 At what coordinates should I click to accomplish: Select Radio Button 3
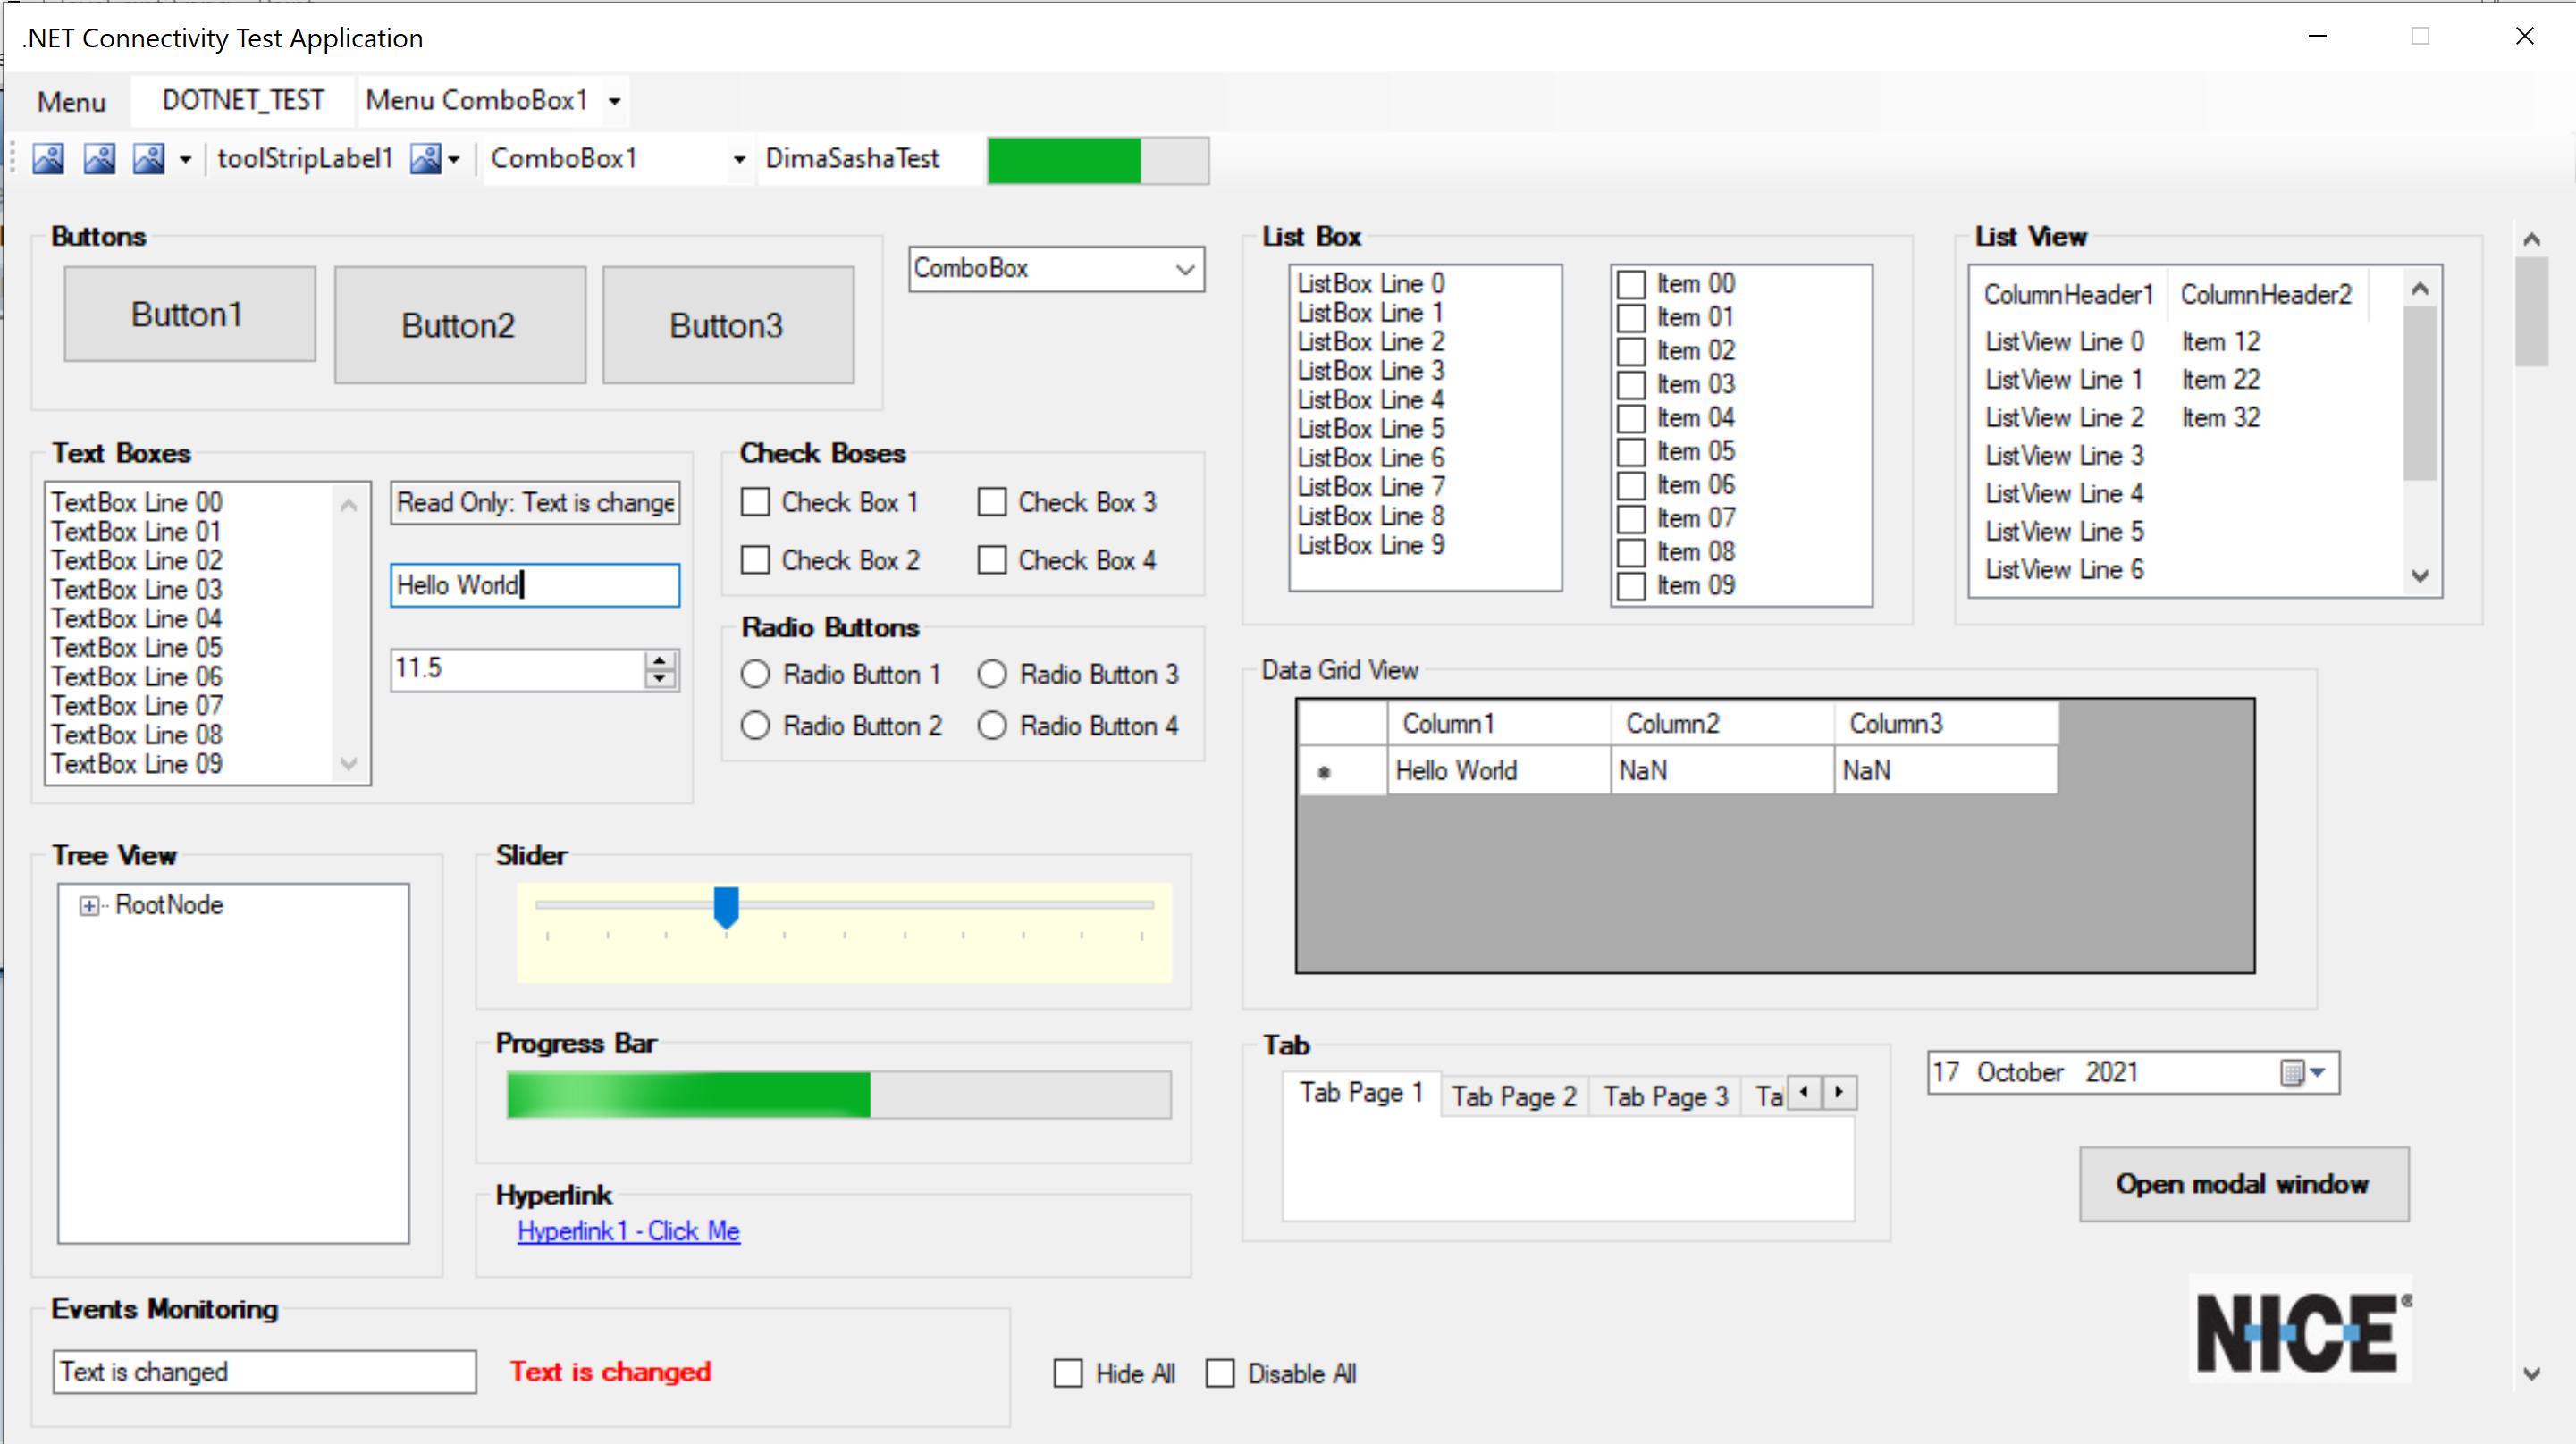pyautogui.click(x=992, y=675)
